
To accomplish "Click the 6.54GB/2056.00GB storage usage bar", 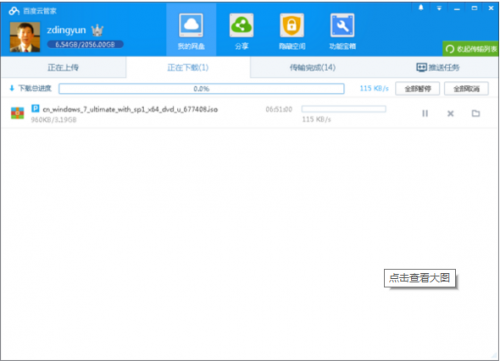I will [85, 44].
